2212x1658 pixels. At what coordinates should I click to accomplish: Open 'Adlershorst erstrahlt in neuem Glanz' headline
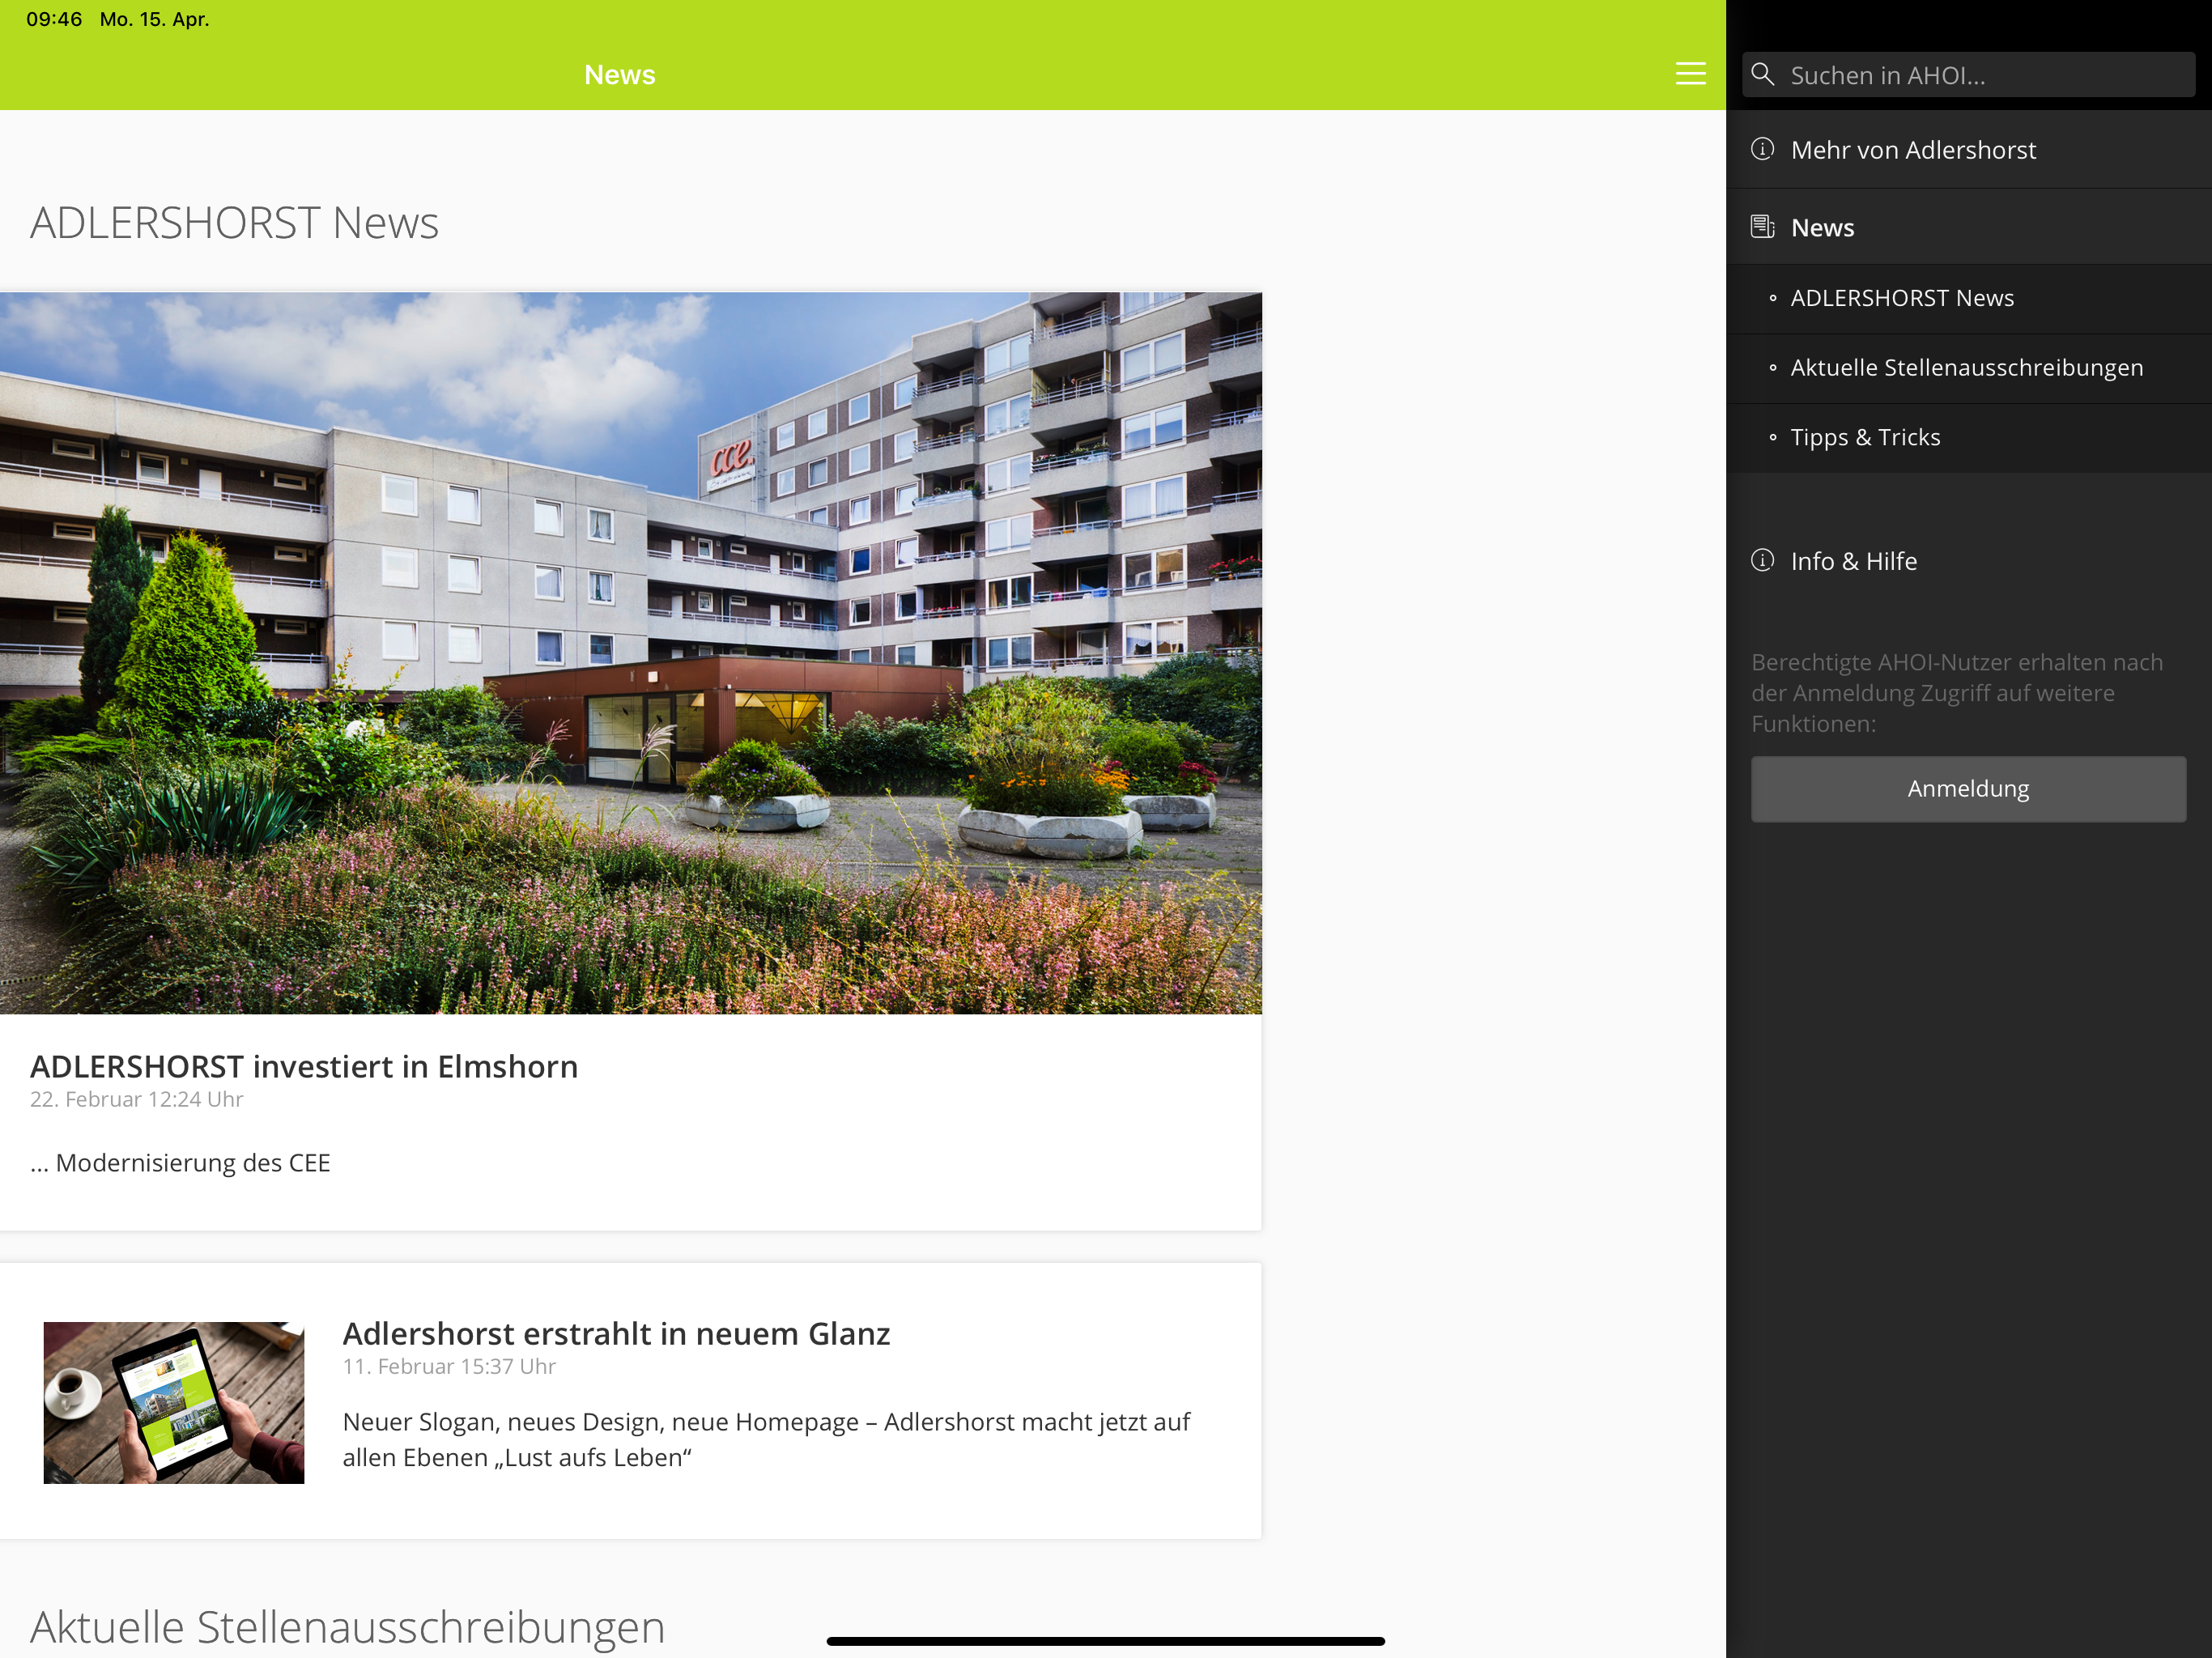pos(616,1334)
